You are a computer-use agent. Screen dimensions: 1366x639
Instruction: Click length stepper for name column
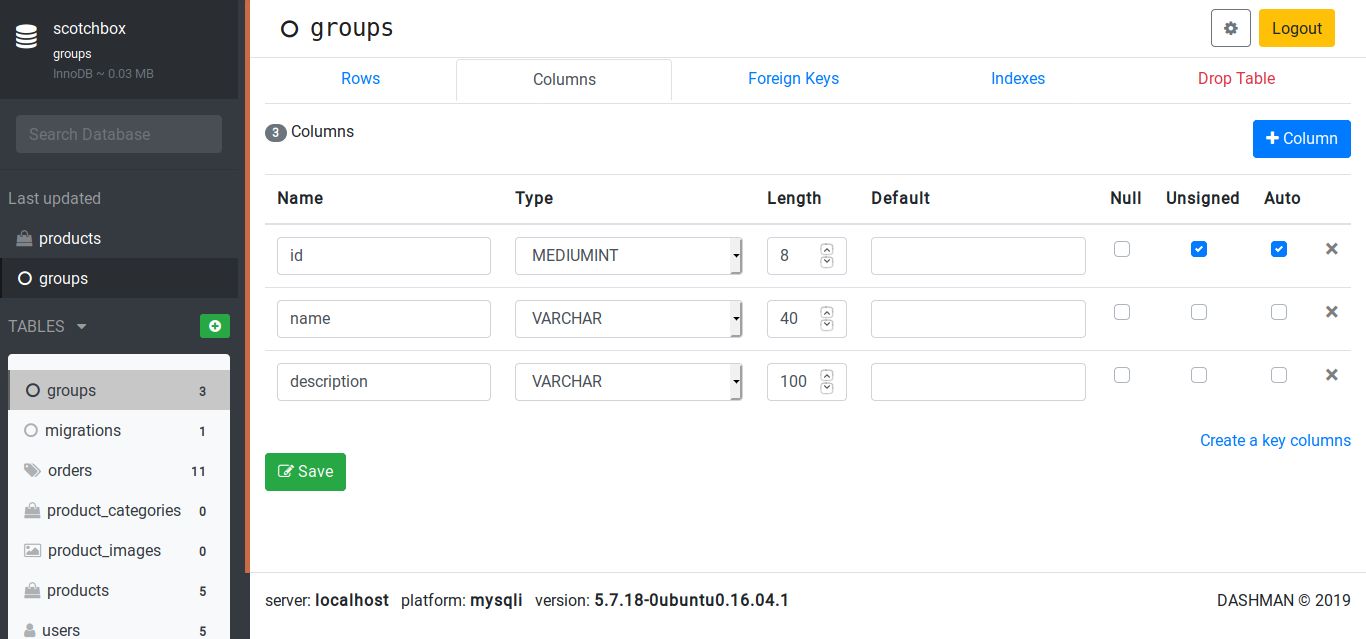pos(826,319)
